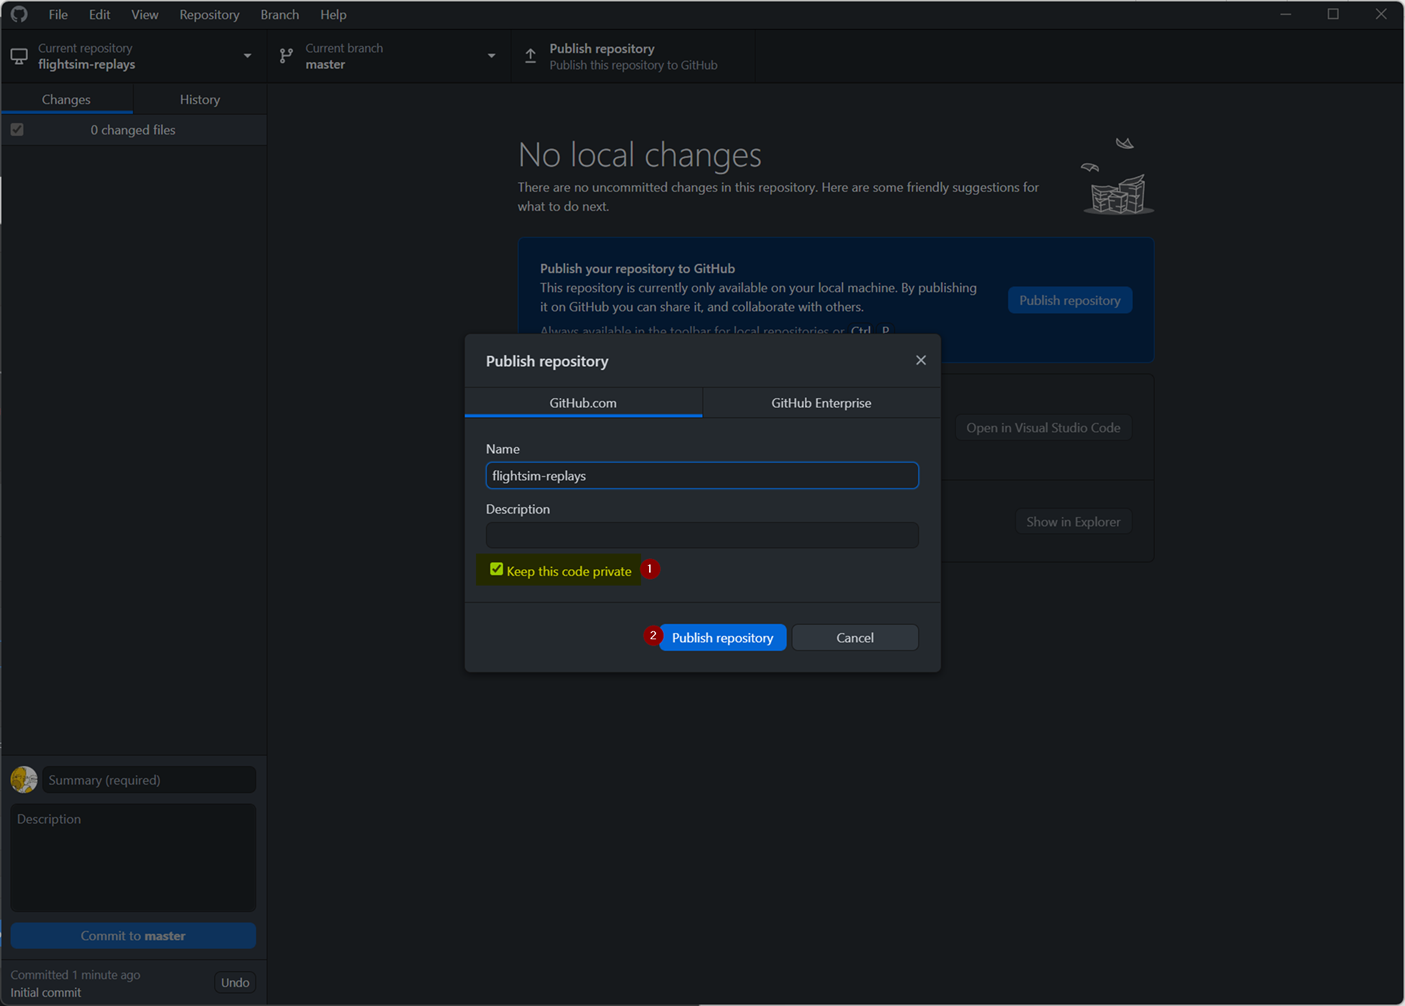The image size is (1405, 1006).
Task: Click Show in Explorer button
Action: 1073,522
